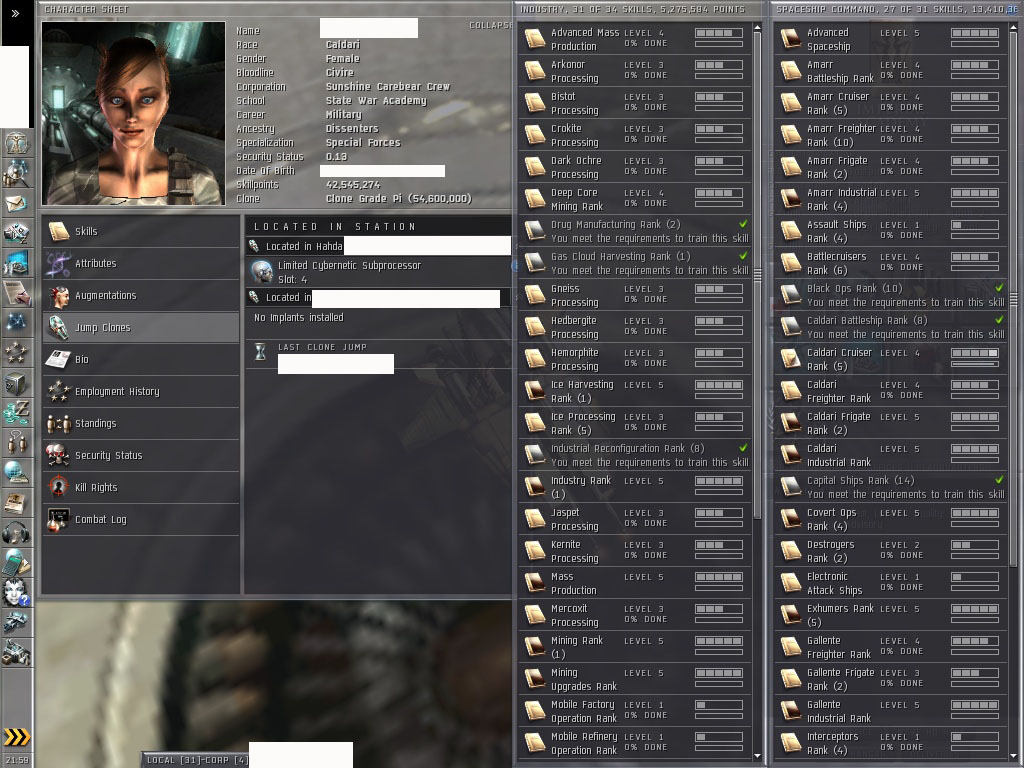Open the Jukebox headphones icon in Neocom
The image size is (1024, 768).
click(16, 533)
